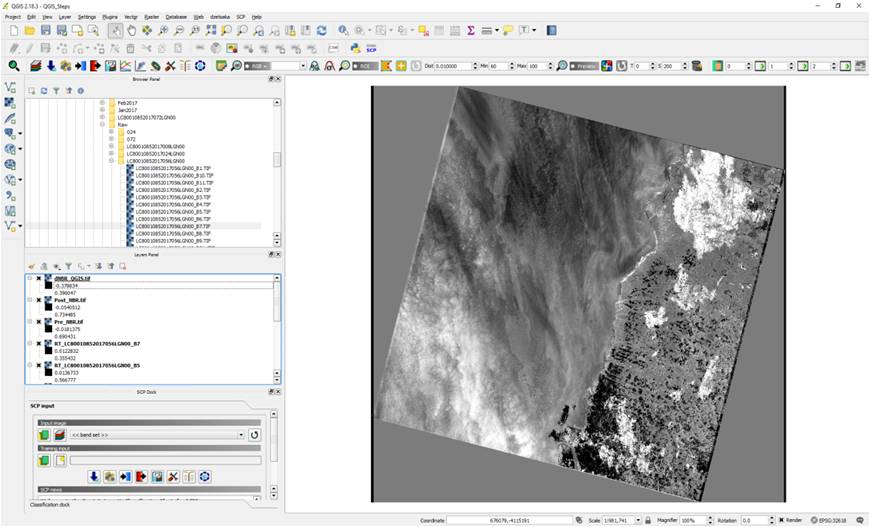Collapse the Raw folder in browser tree
The image size is (870, 527).
102,124
